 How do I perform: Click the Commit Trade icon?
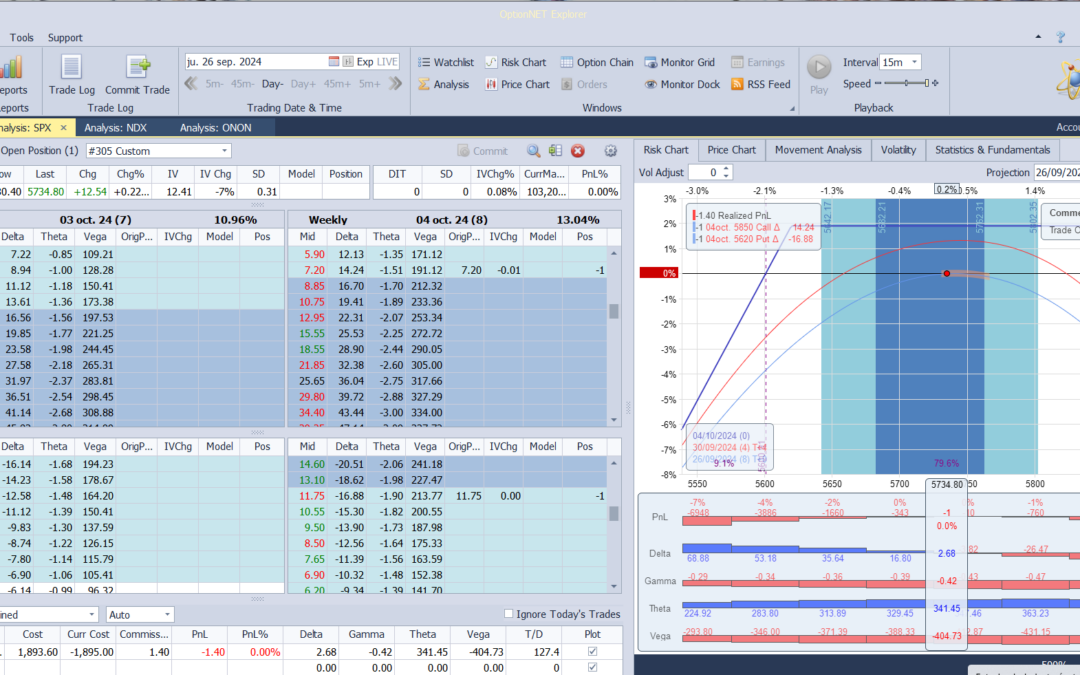(138, 74)
